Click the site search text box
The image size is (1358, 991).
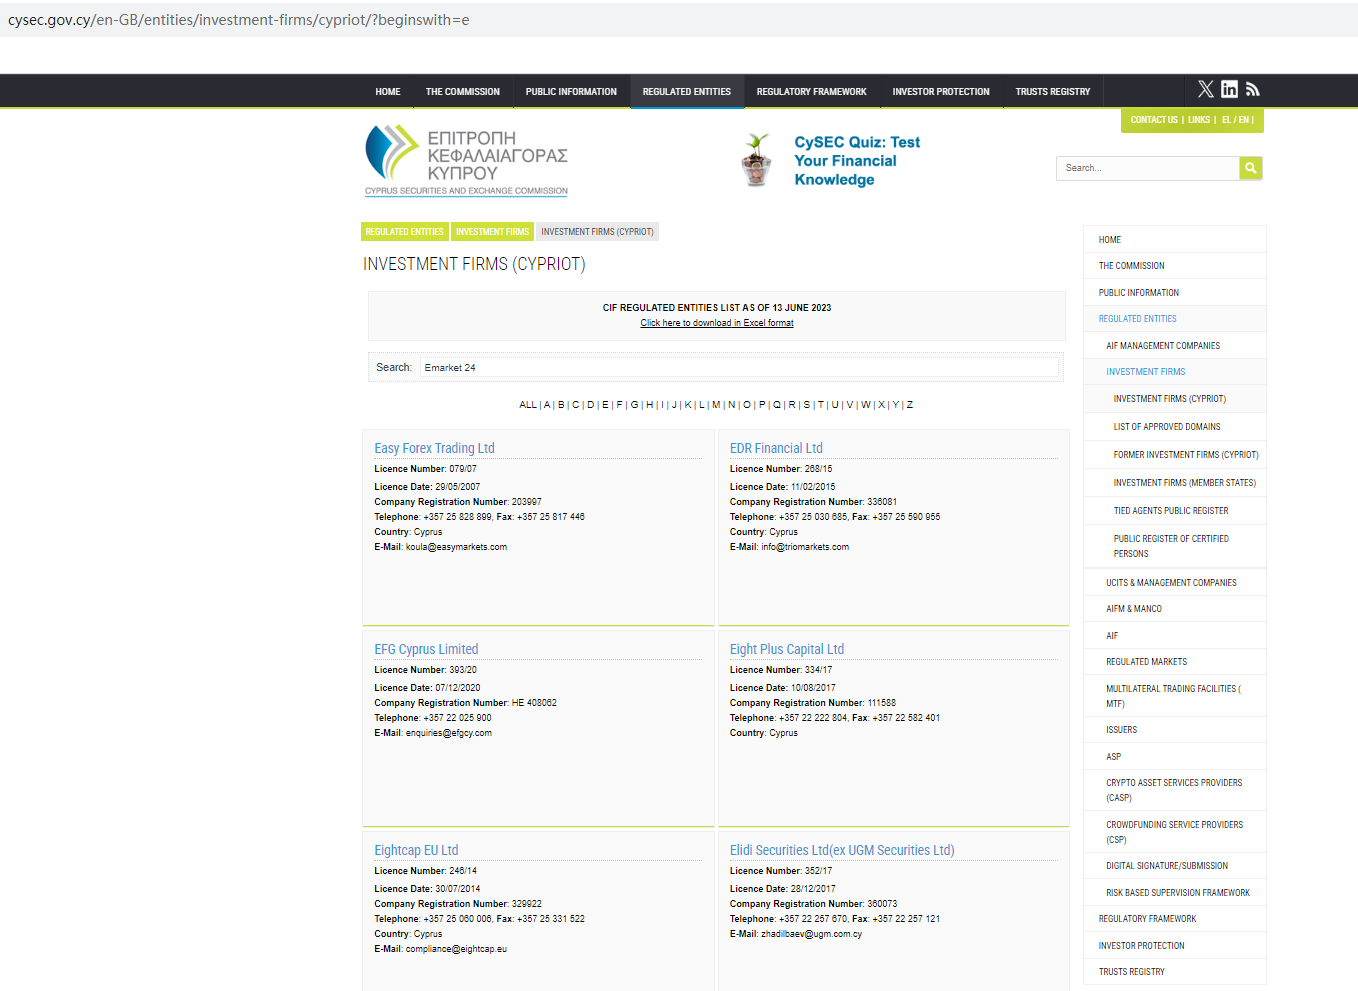(1147, 168)
